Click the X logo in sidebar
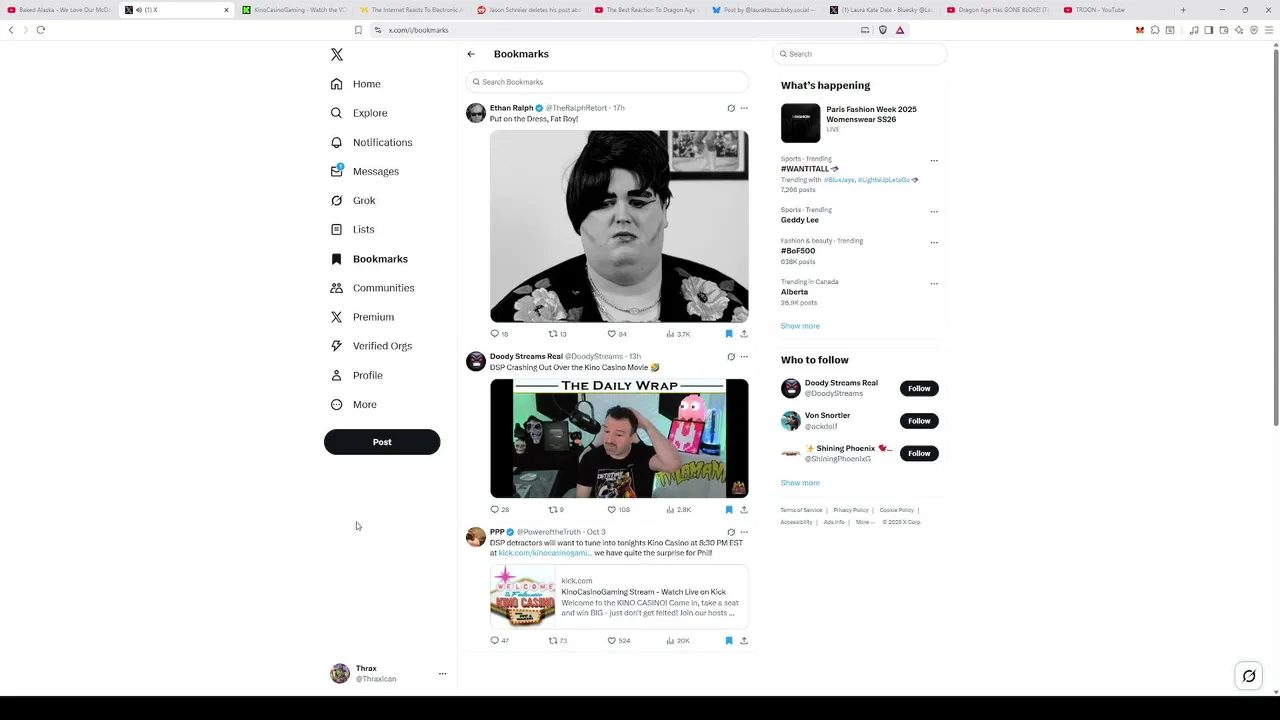 coord(337,55)
